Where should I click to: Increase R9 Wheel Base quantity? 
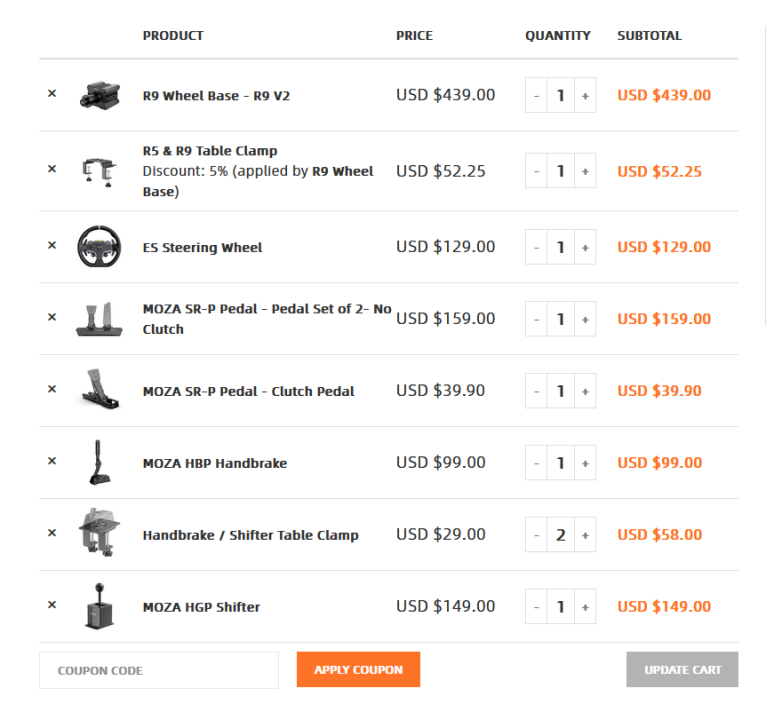(585, 96)
